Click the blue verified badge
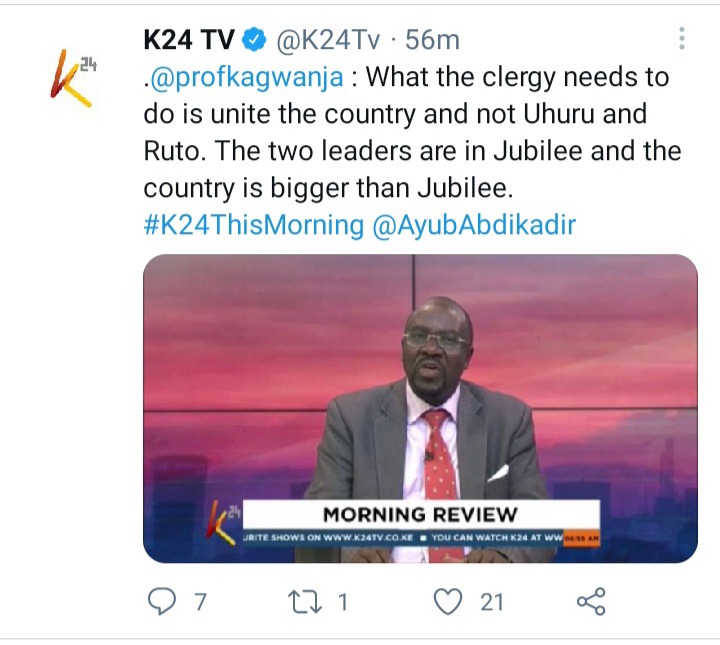This screenshot has width=720, height=645. pos(255,39)
